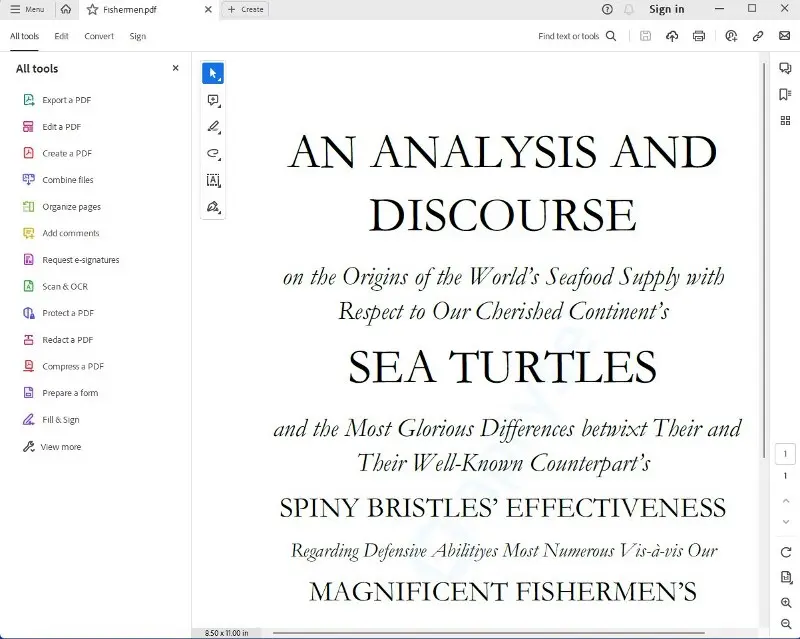Go to previous page up arrow
Viewport: 800px width, 639px height.
(x=786, y=501)
